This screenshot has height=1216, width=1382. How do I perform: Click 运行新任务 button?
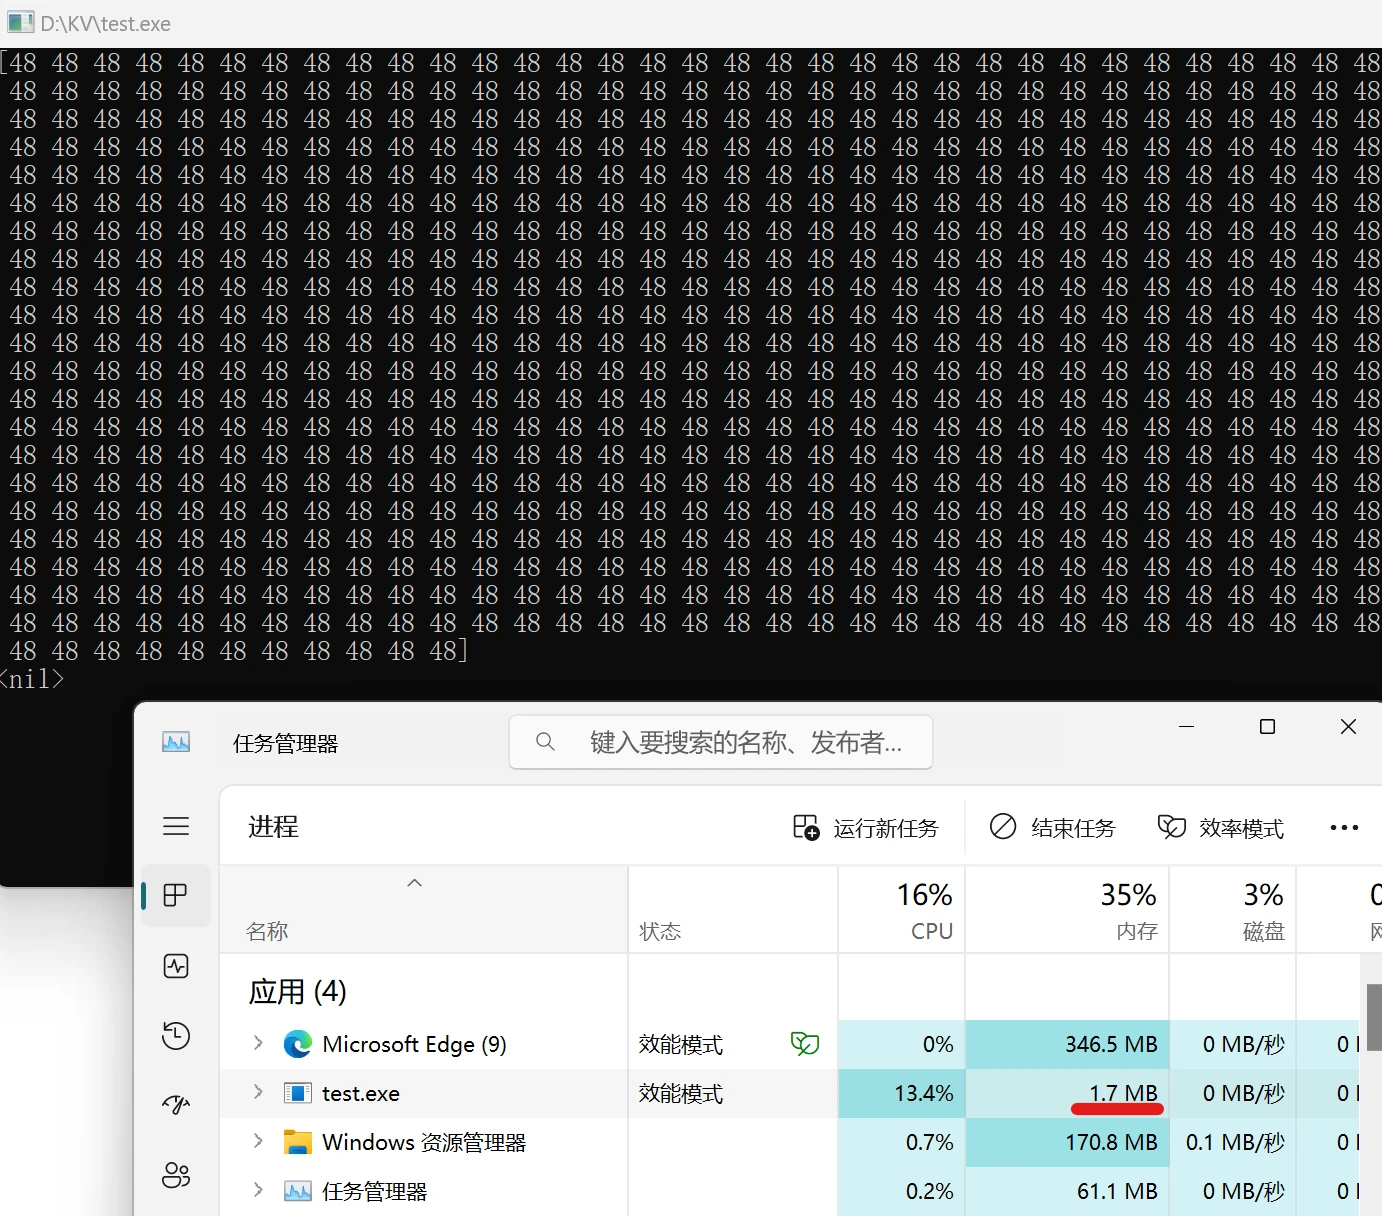tap(866, 828)
